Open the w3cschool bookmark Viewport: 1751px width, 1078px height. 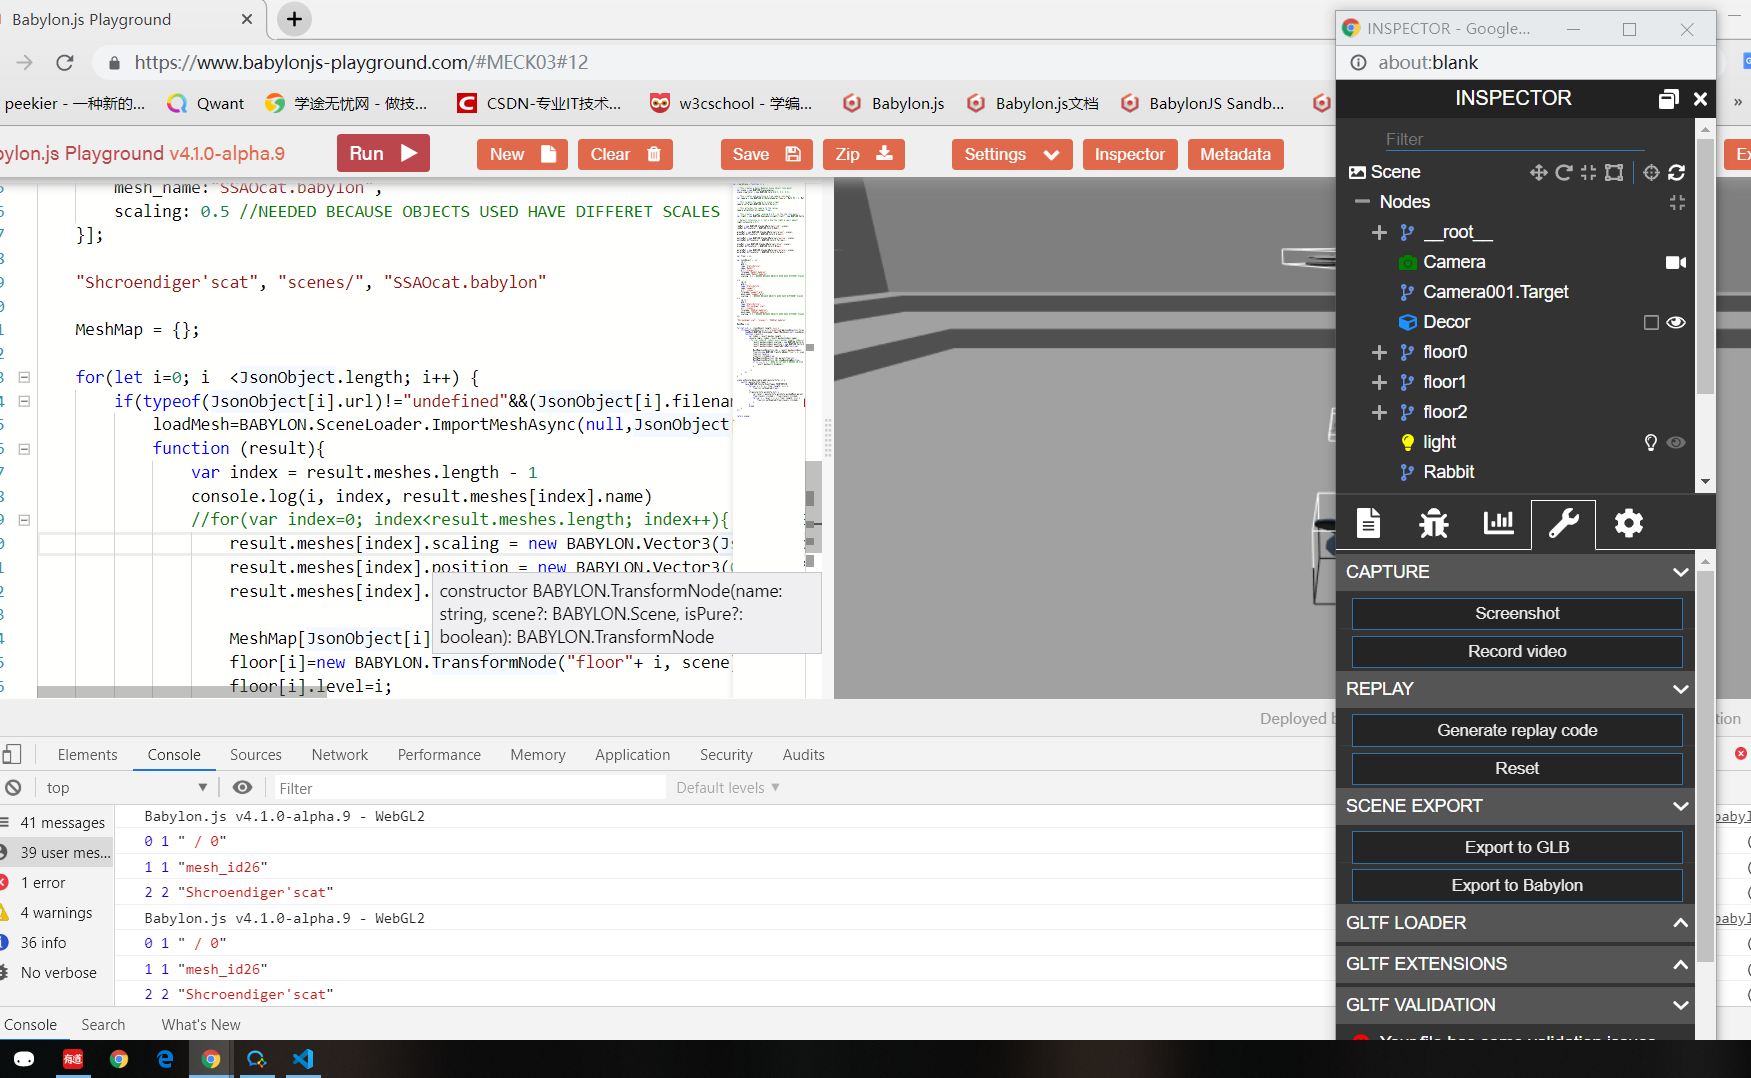tap(731, 103)
